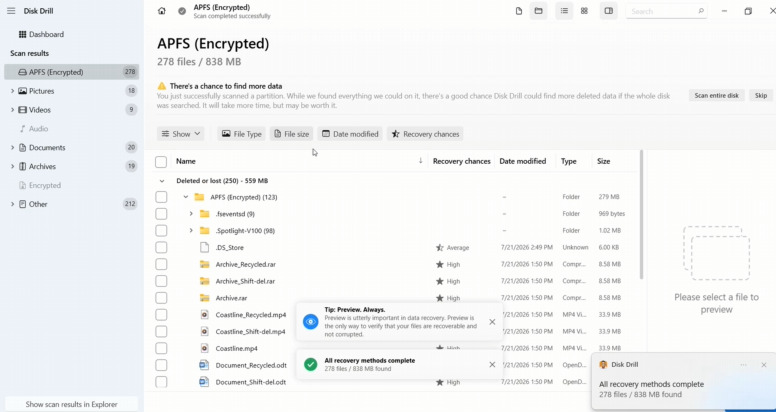Sort by Size column header
The height and width of the screenshot is (412, 776).
[x=603, y=161]
